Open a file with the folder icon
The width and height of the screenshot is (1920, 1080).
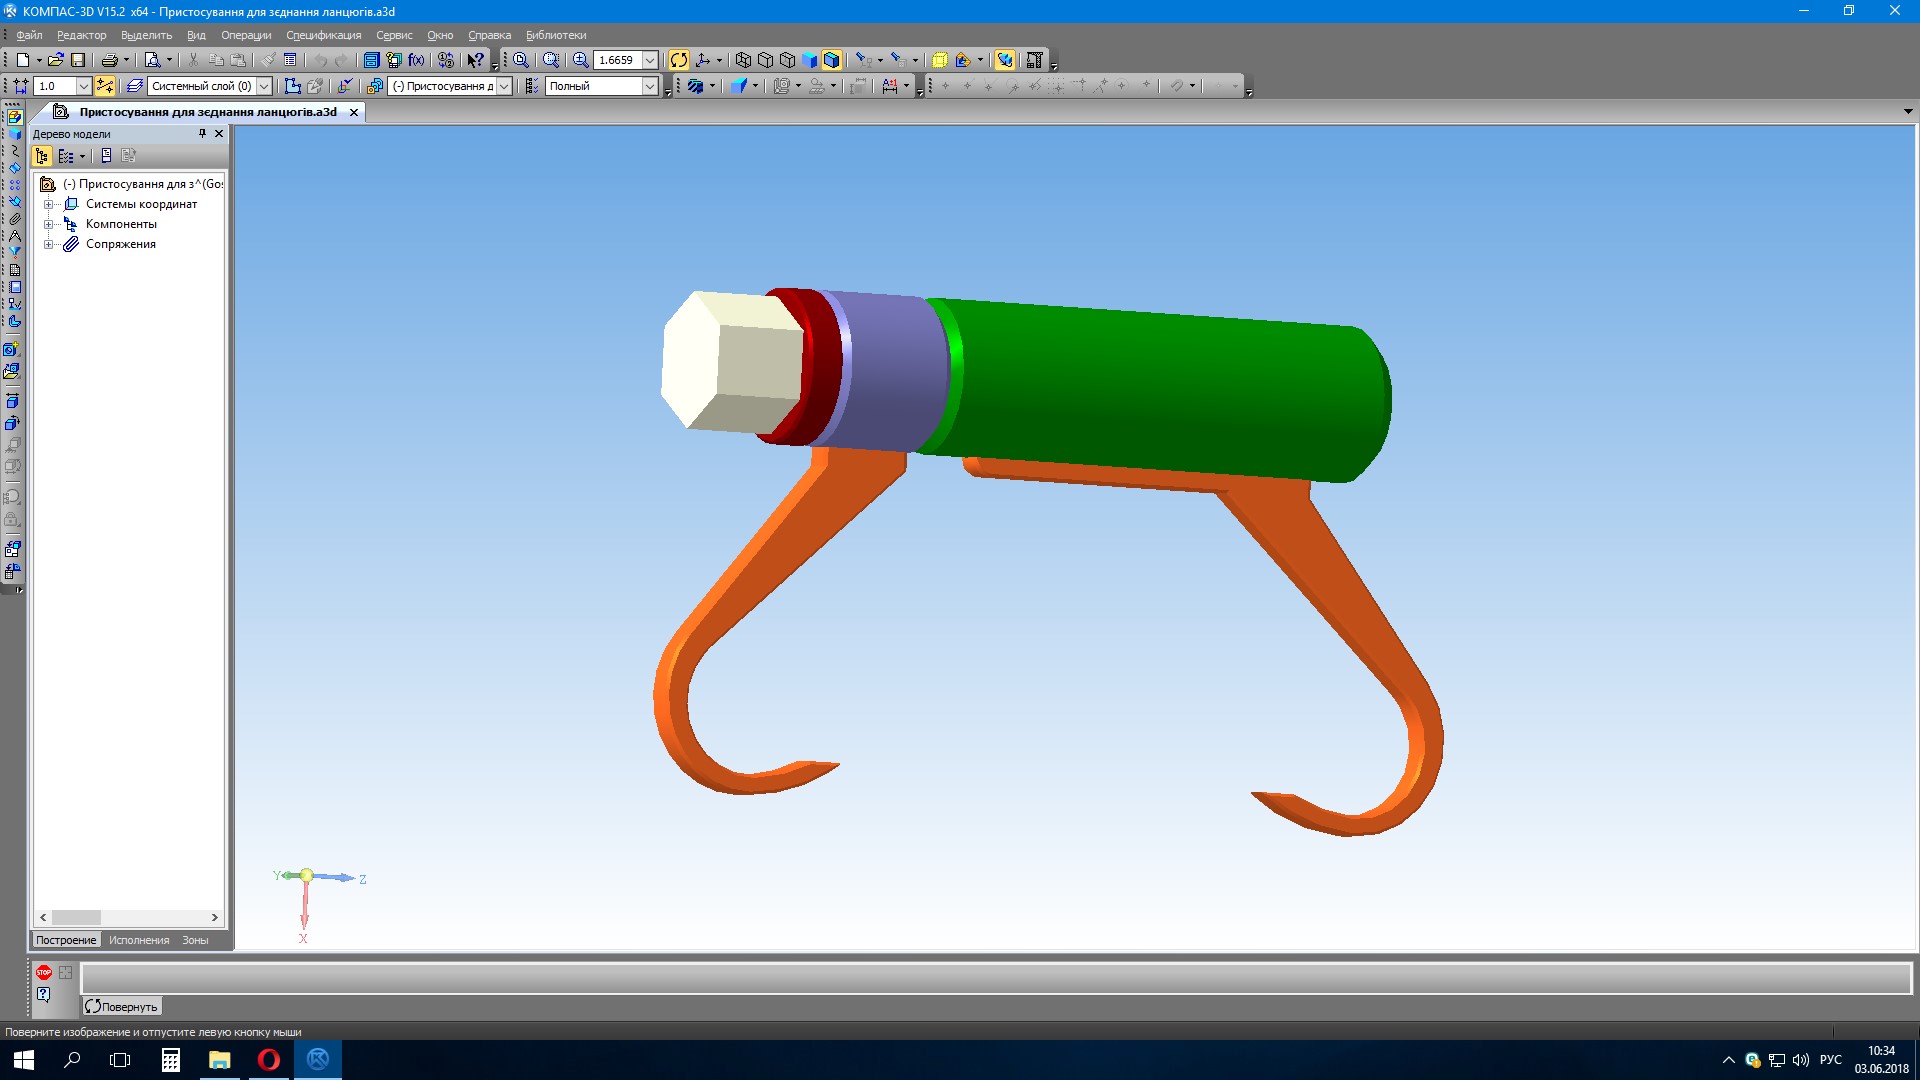pos(56,60)
